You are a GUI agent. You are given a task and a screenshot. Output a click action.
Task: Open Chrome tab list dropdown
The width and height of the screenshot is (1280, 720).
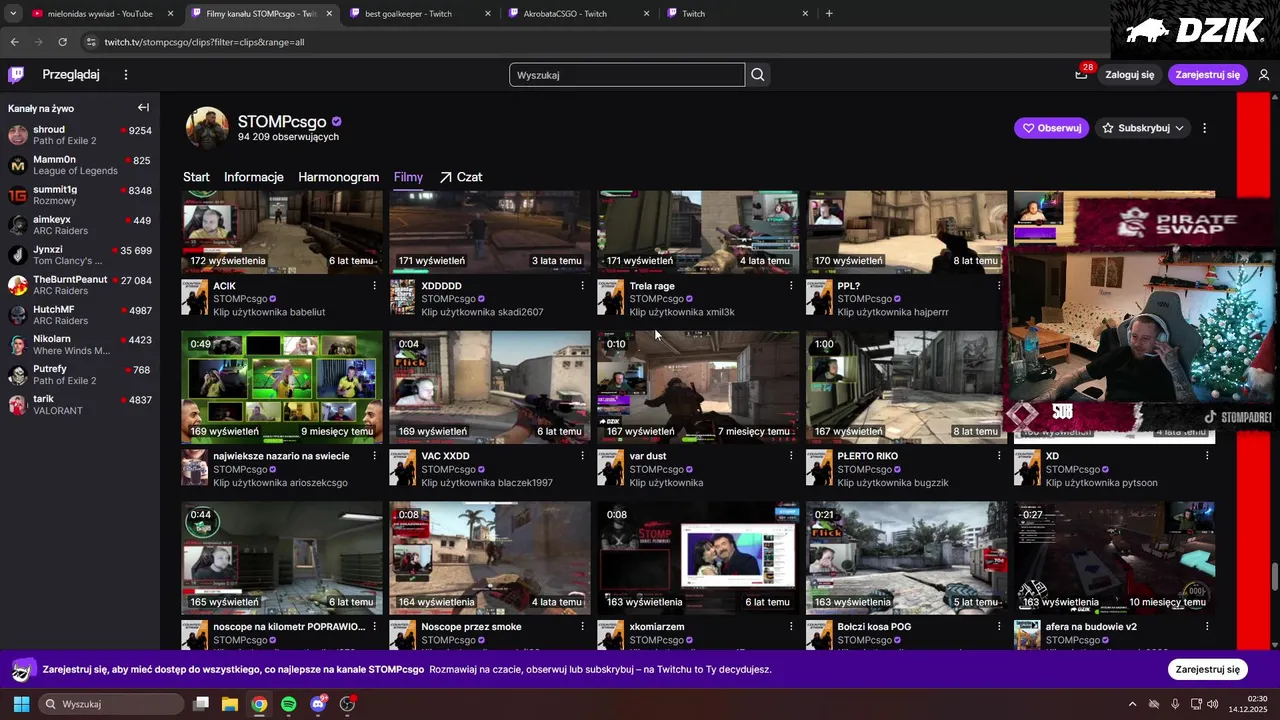[x=13, y=14]
